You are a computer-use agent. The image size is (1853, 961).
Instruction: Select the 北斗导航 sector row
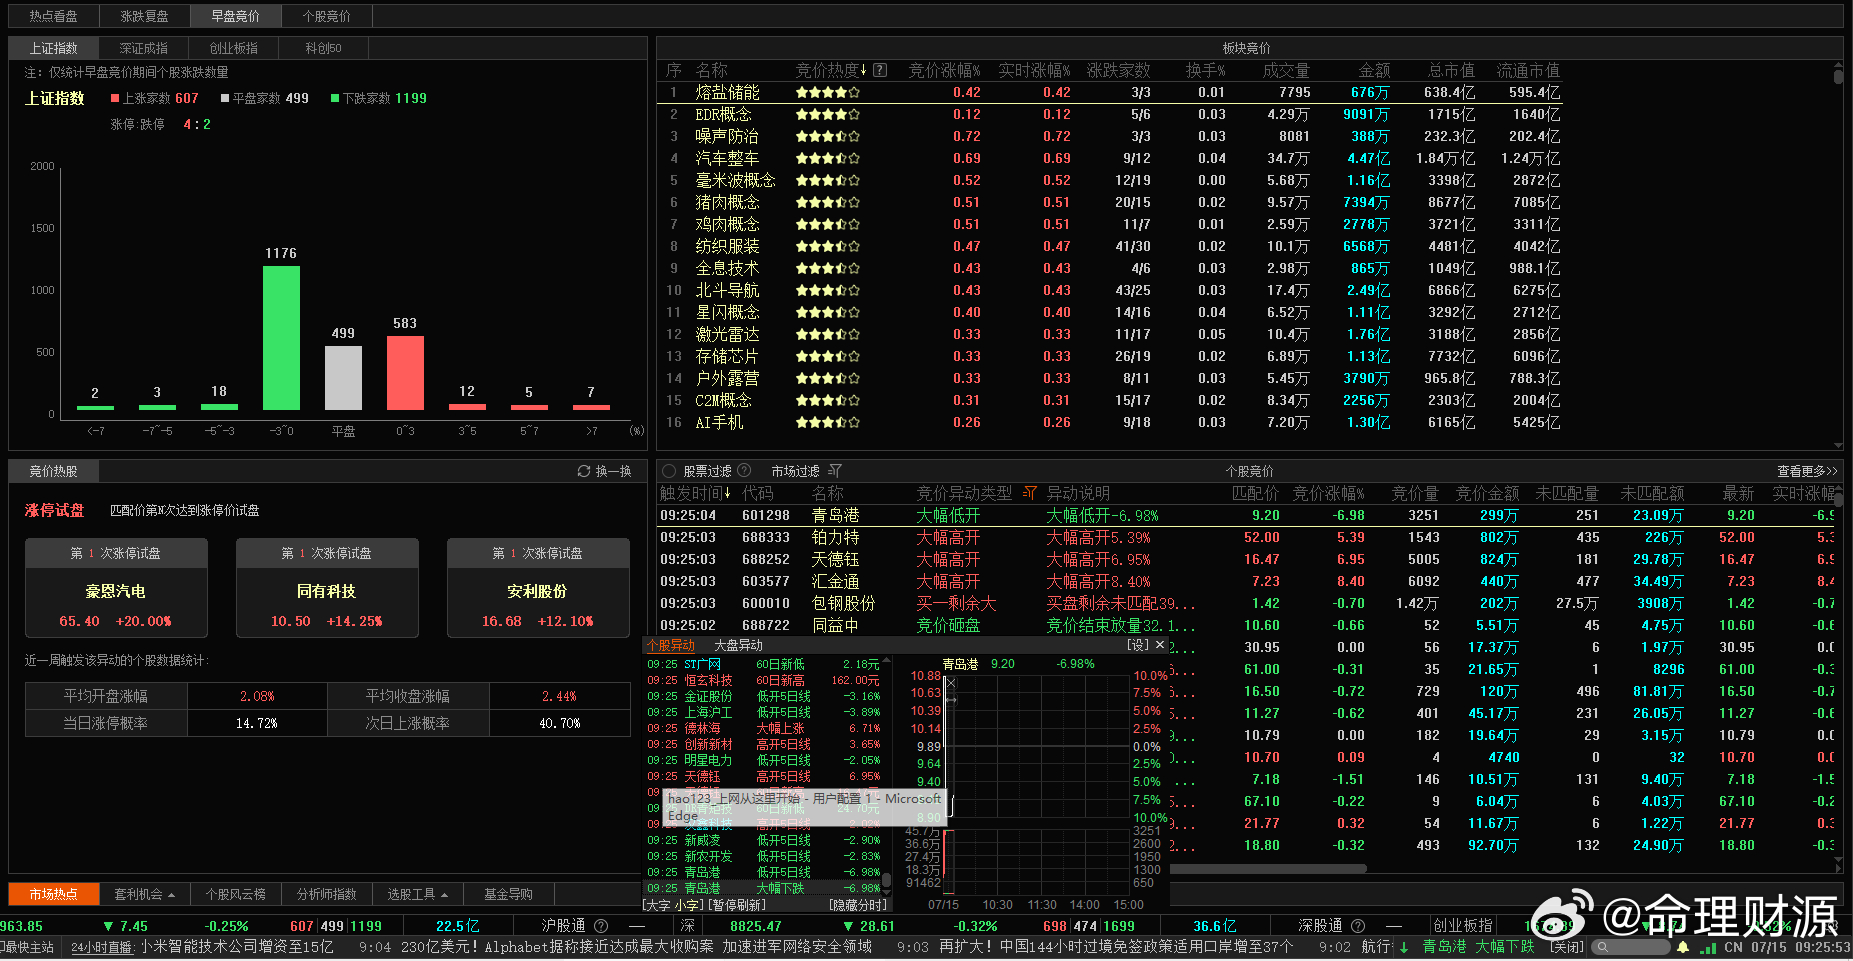tap(1111, 290)
